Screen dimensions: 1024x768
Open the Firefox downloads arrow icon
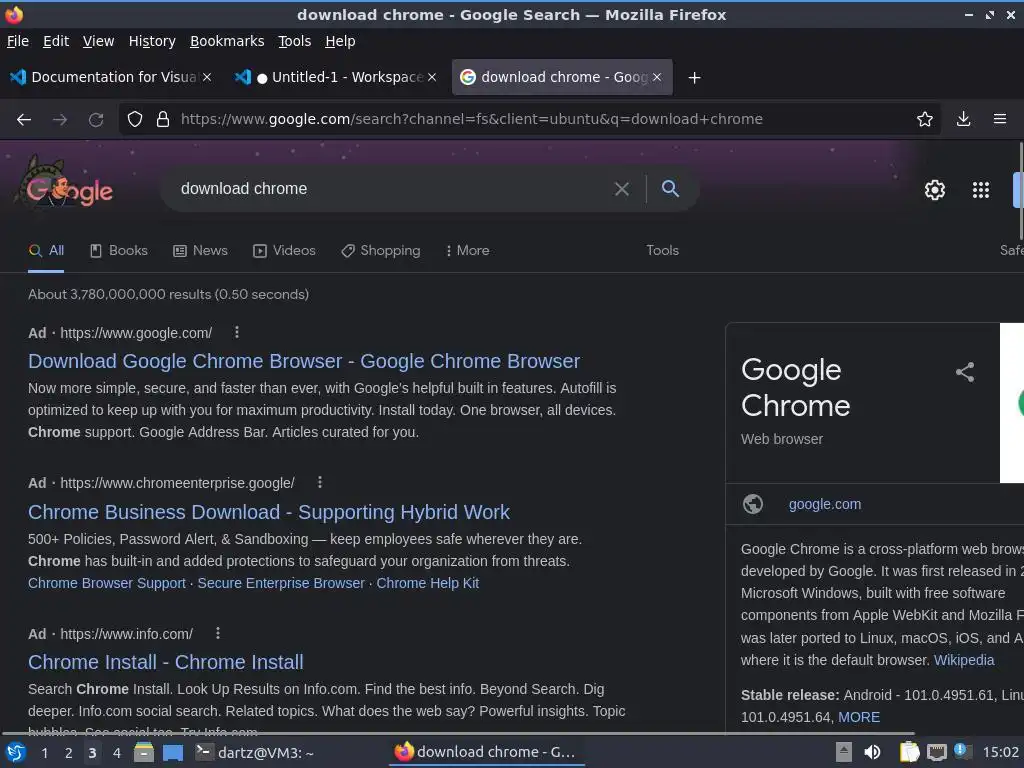[963, 120]
